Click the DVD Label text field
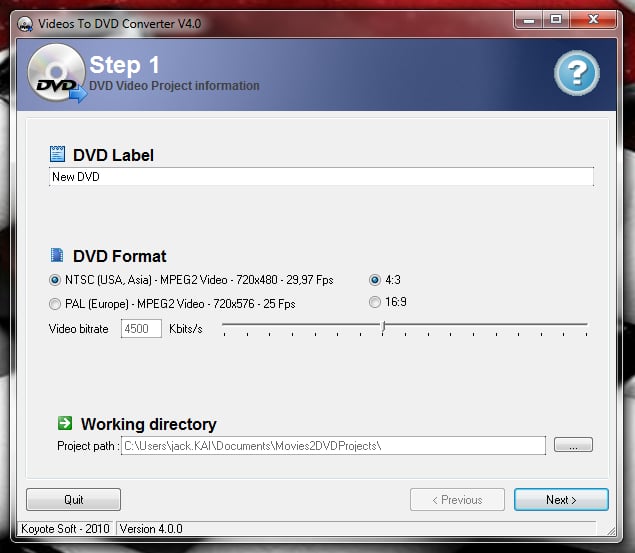 pyautogui.click(x=322, y=177)
